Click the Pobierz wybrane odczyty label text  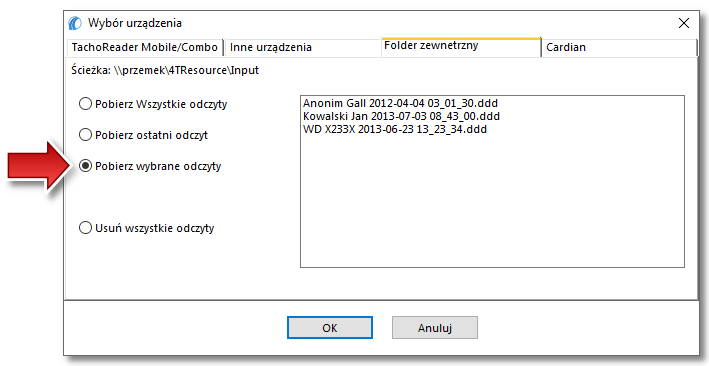[158, 166]
